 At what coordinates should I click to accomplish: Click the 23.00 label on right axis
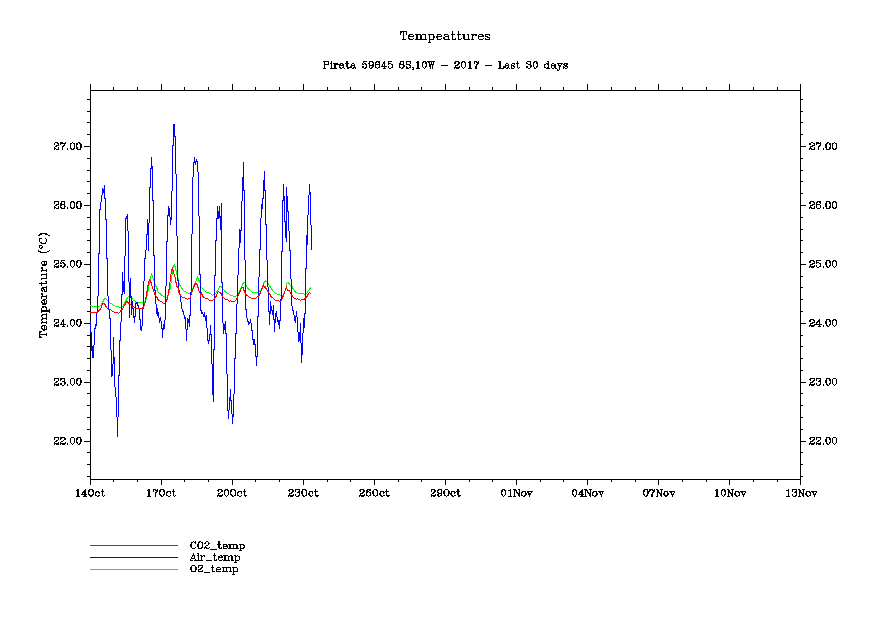coord(822,382)
